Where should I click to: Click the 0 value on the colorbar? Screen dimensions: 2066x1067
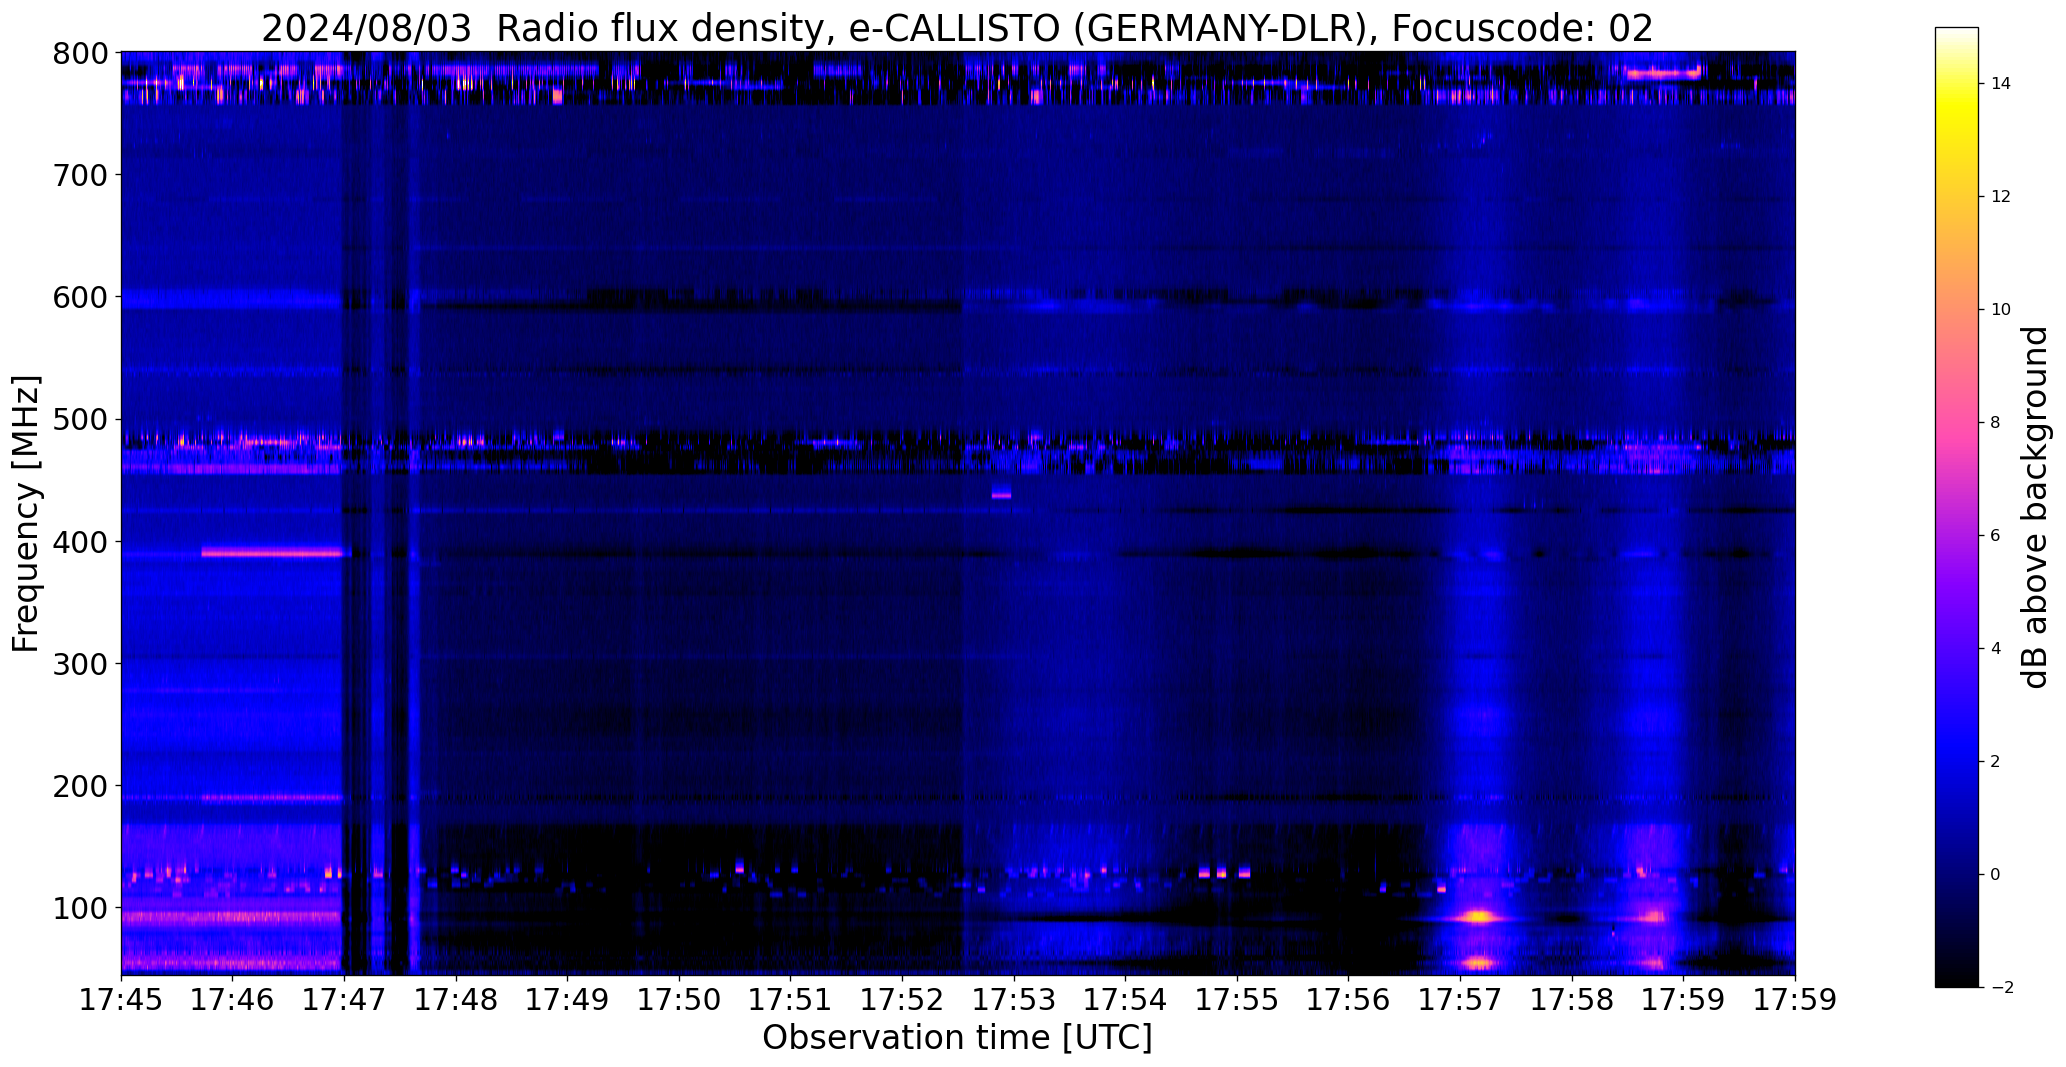pos(1996,874)
